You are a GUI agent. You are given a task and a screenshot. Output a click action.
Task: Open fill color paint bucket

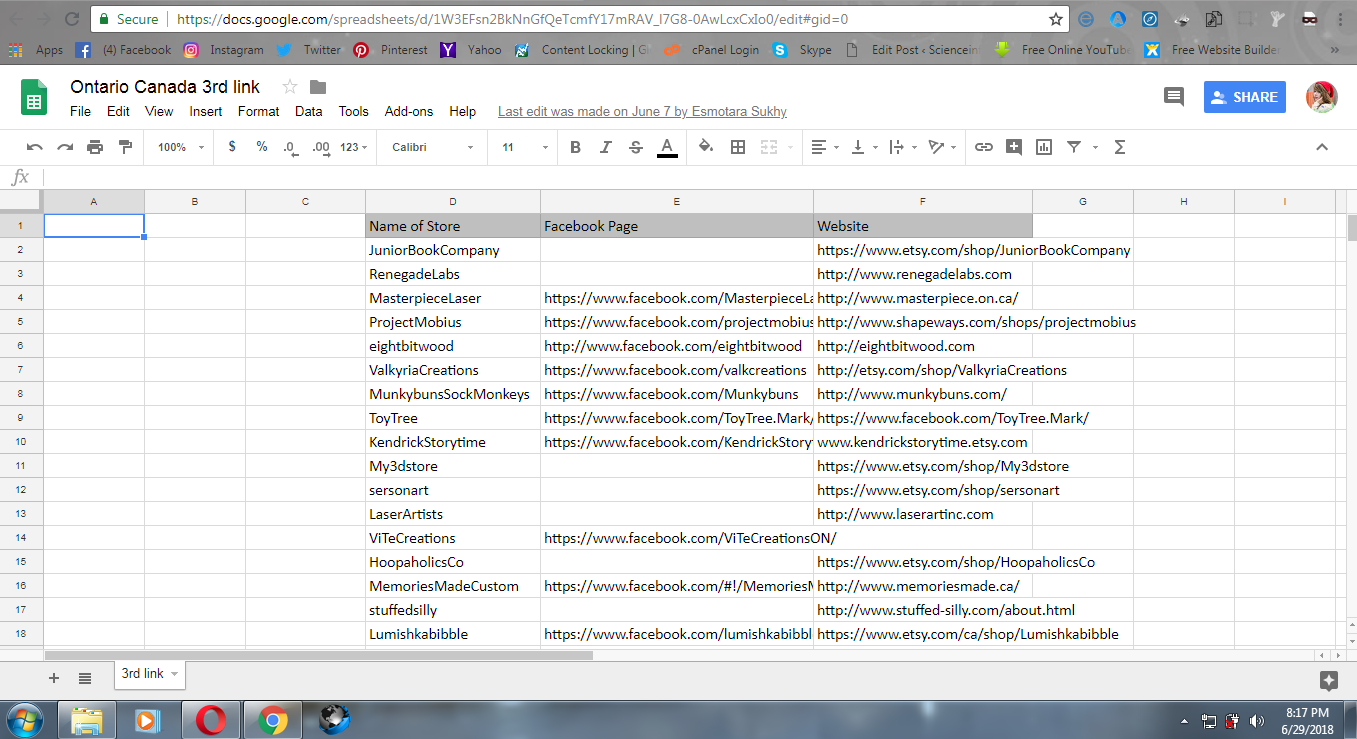pyautogui.click(x=706, y=147)
